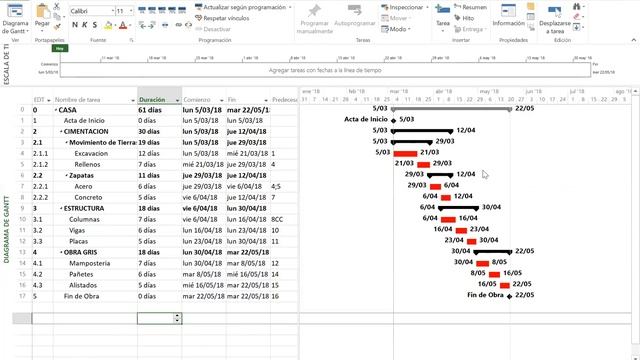Toggle underline with the S button
This screenshot has height=360, width=640.
[95, 25]
